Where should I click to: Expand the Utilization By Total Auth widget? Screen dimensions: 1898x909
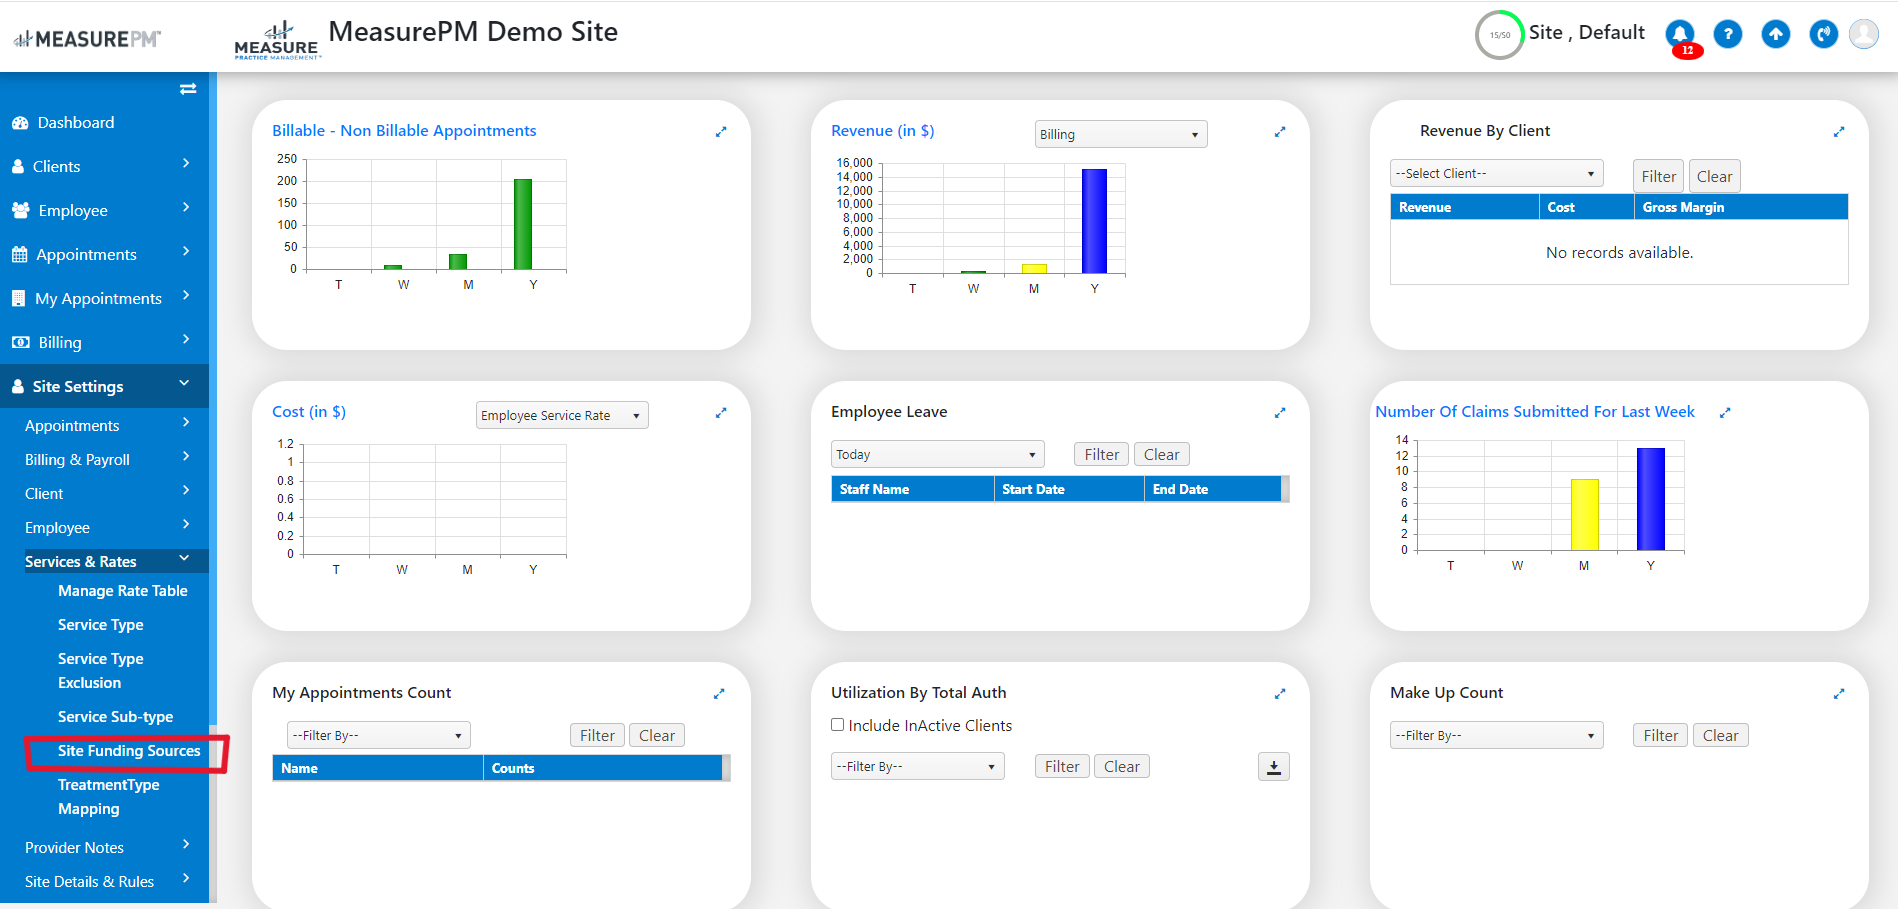pyautogui.click(x=1280, y=694)
